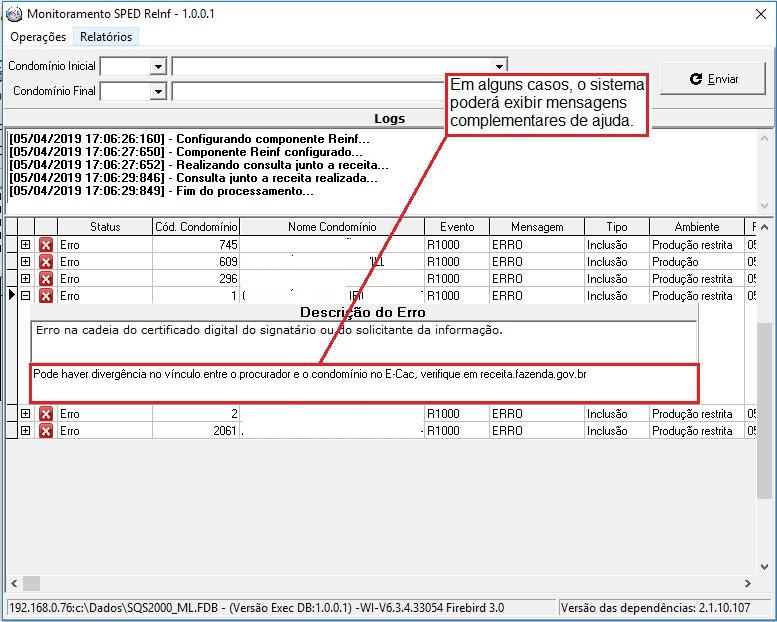Screen dimensions: 777x622
Task: Click the Cód. Condomínio column header
Action: 196,227
